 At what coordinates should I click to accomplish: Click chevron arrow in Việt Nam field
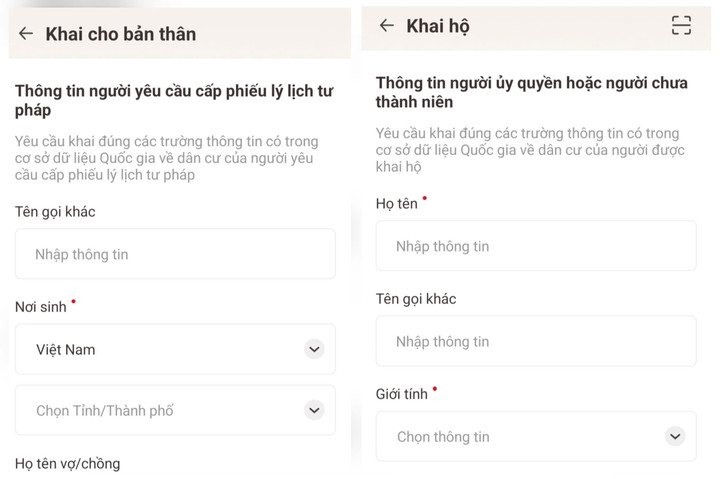click(314, 349)
